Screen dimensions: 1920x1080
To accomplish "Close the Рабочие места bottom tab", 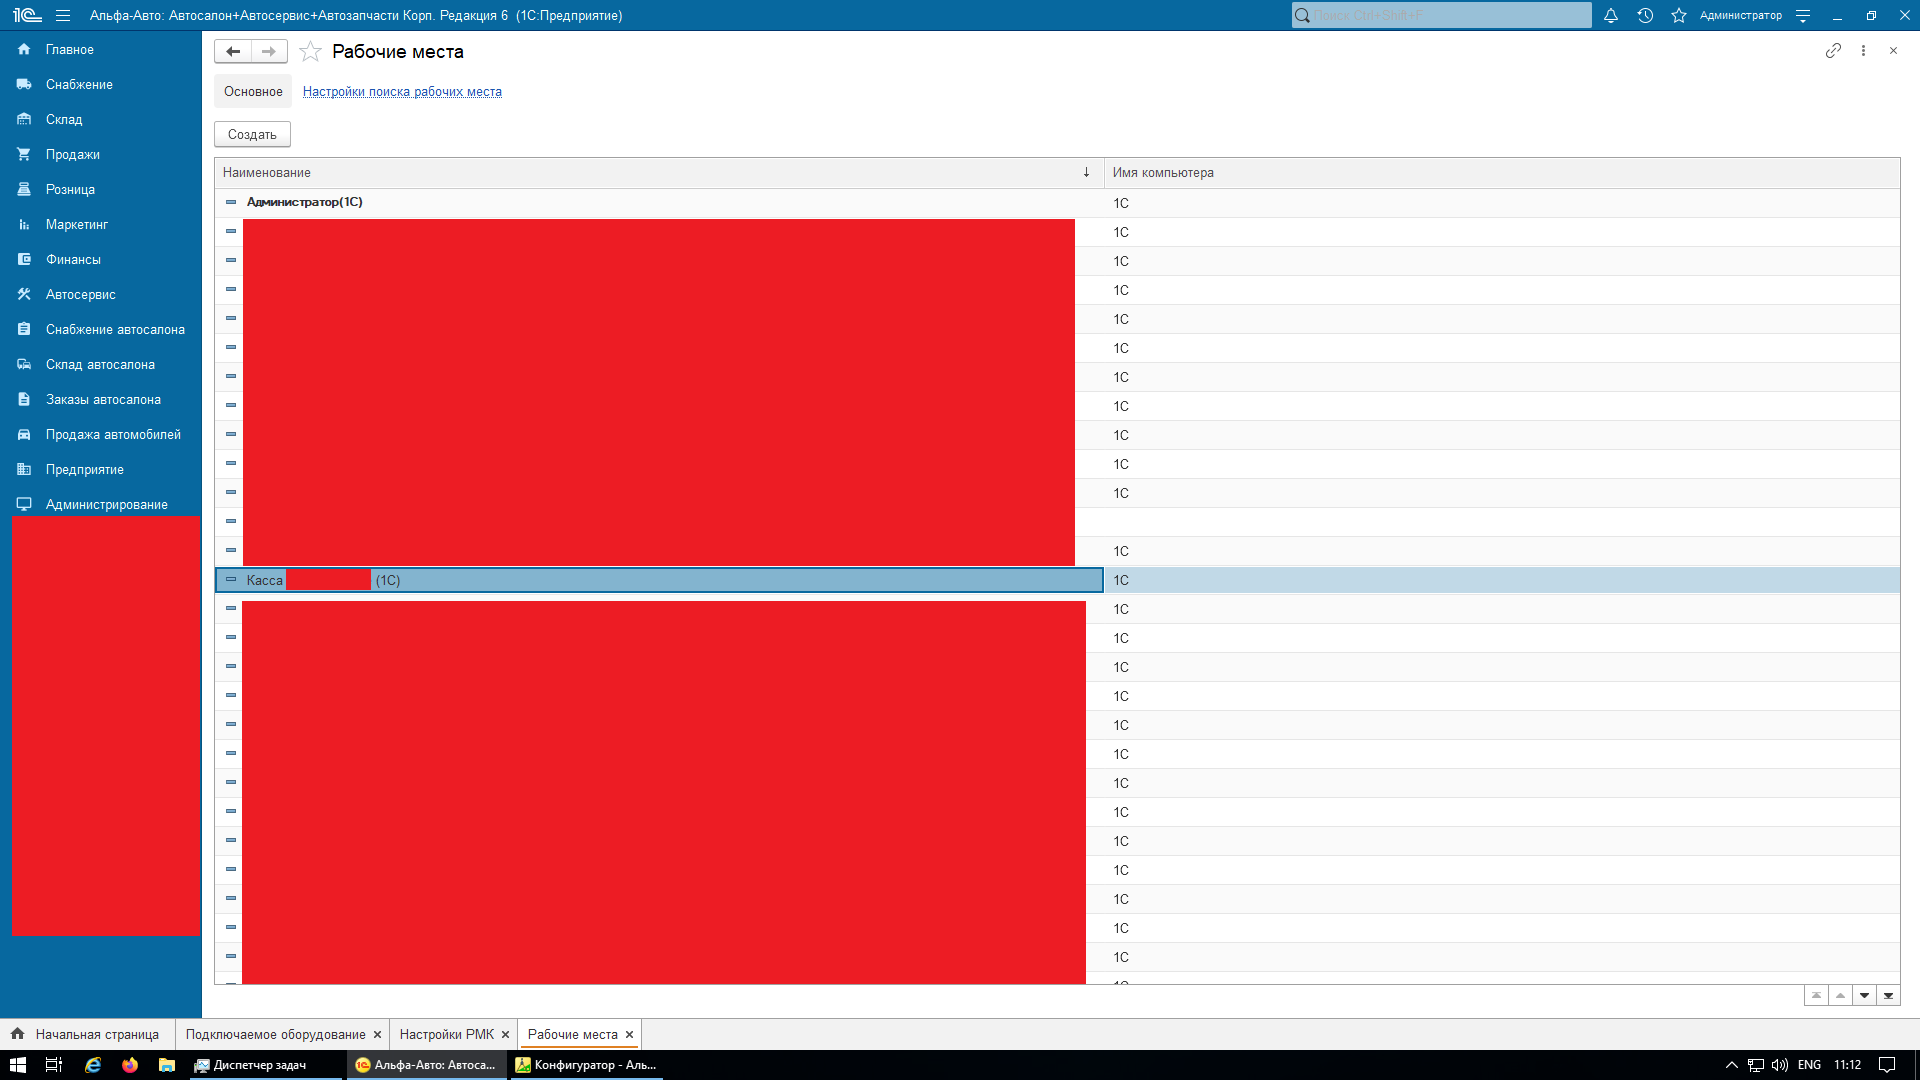I will (629, 1035).
